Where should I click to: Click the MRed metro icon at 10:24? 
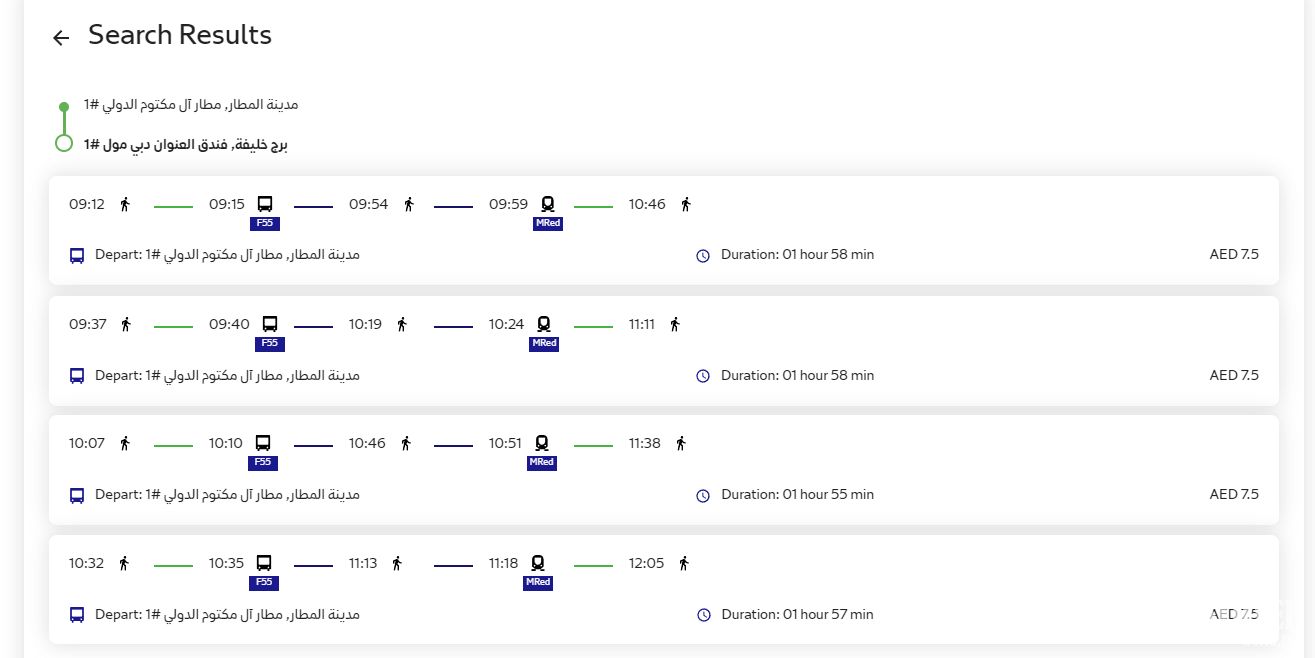pyautogui.click(x=544, y=324)
